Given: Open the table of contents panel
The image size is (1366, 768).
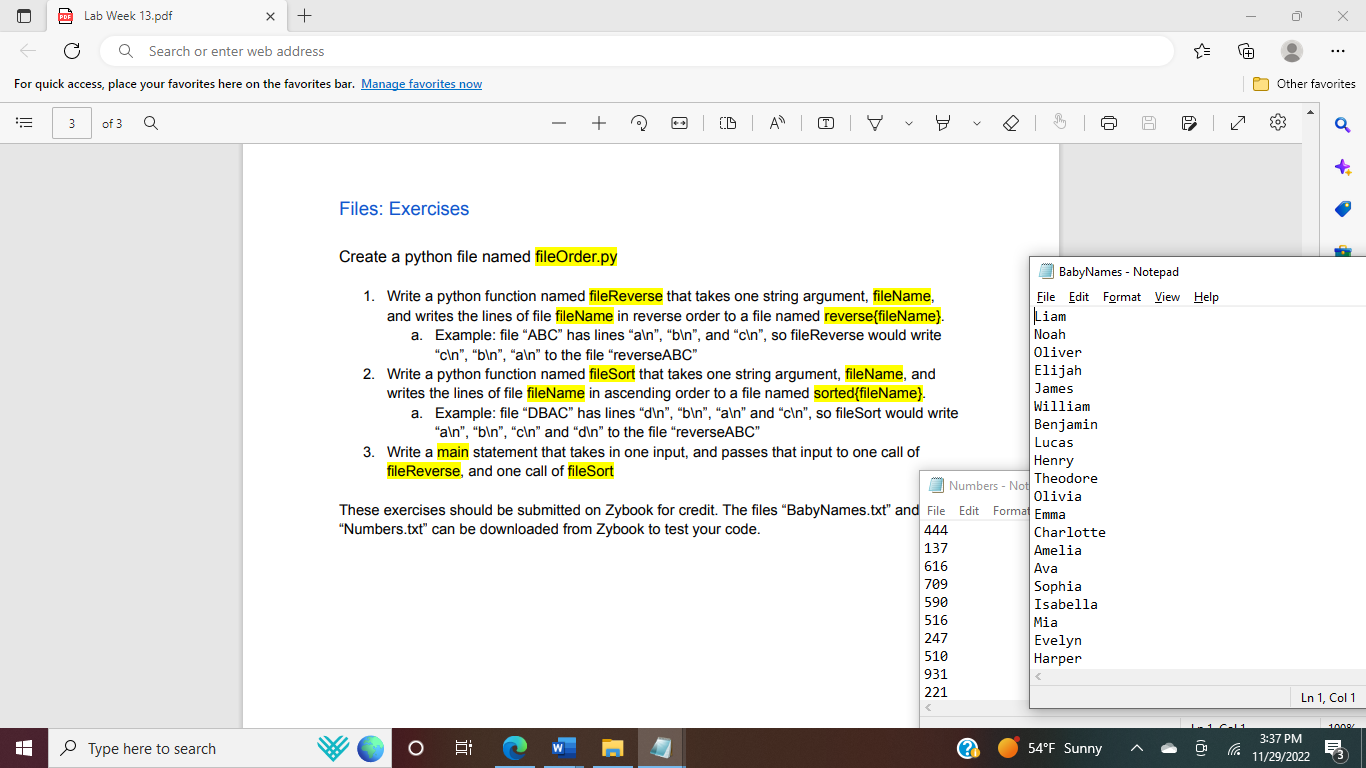Looking at the screenshot, I should [x=24, y=122].
